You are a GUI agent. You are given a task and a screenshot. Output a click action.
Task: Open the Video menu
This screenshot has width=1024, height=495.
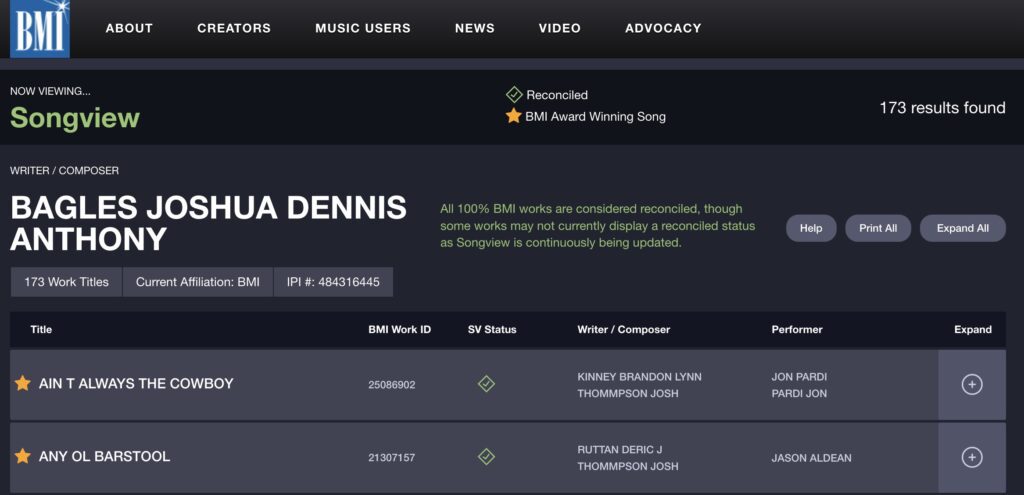pyautogui.click(x=560, y=28)
